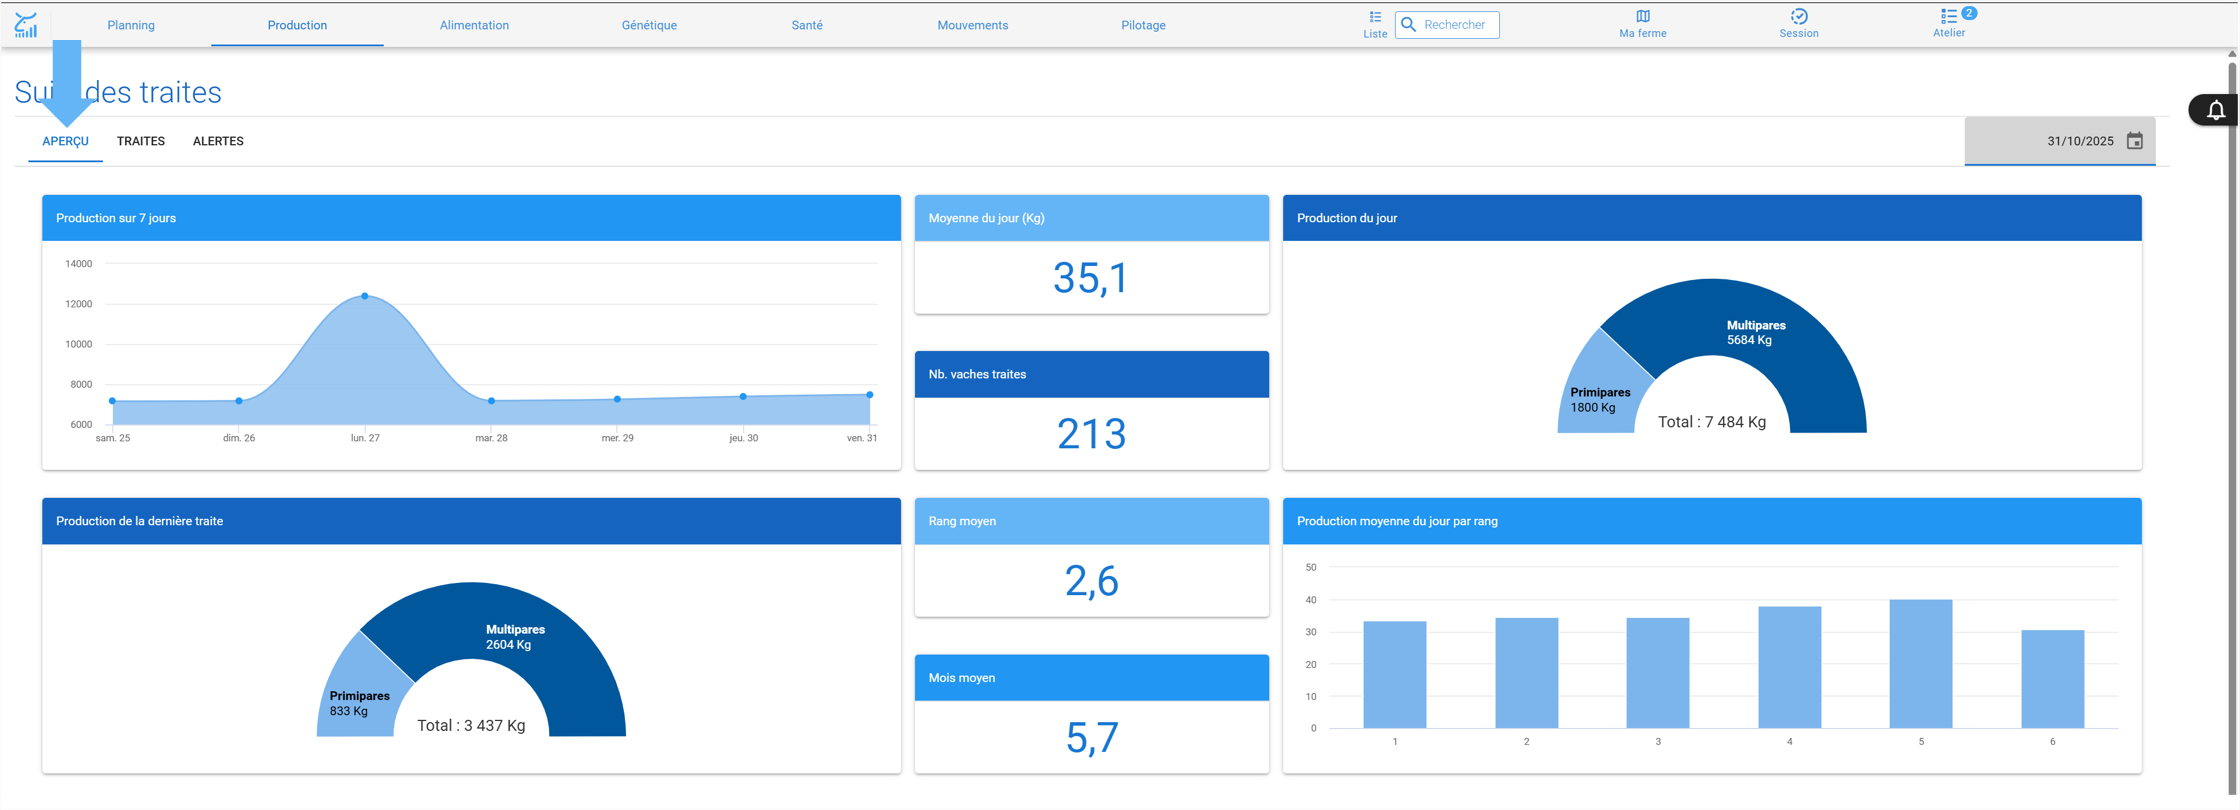This screenshot has height=810, width=2240.
Task: Click the bar for rang 1
Action: 1395,675
